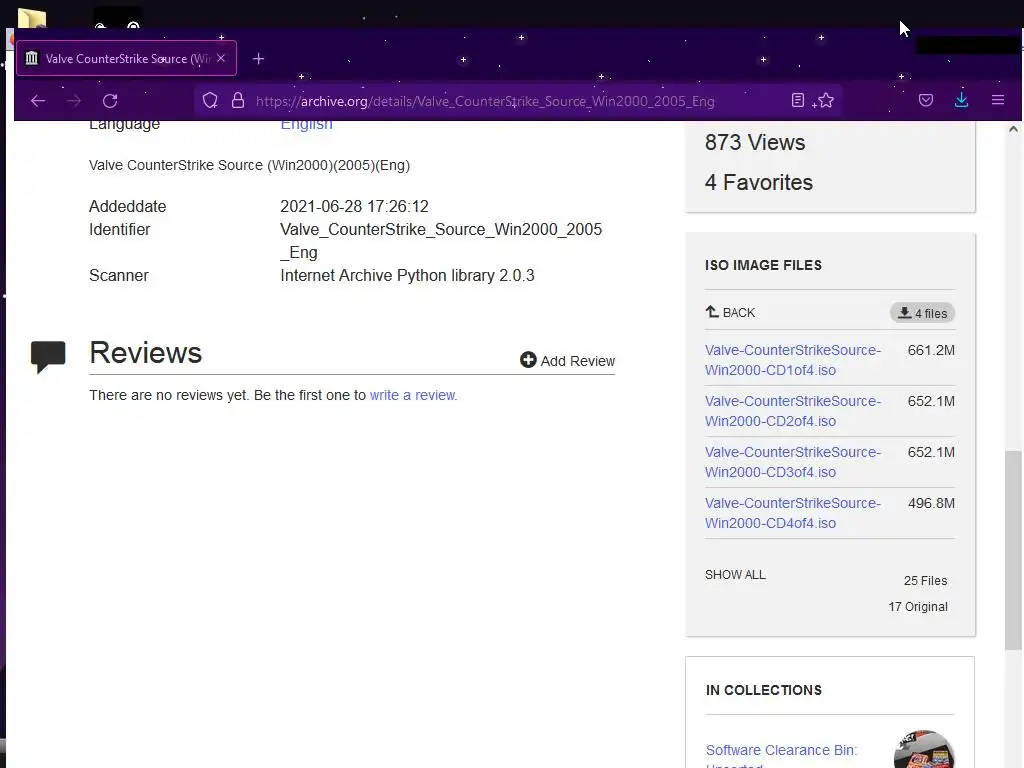The width and height of the screenshot is (1024, 768).
Task: Click the Reviews speech bubble icon
Action: tap(48, 357)
